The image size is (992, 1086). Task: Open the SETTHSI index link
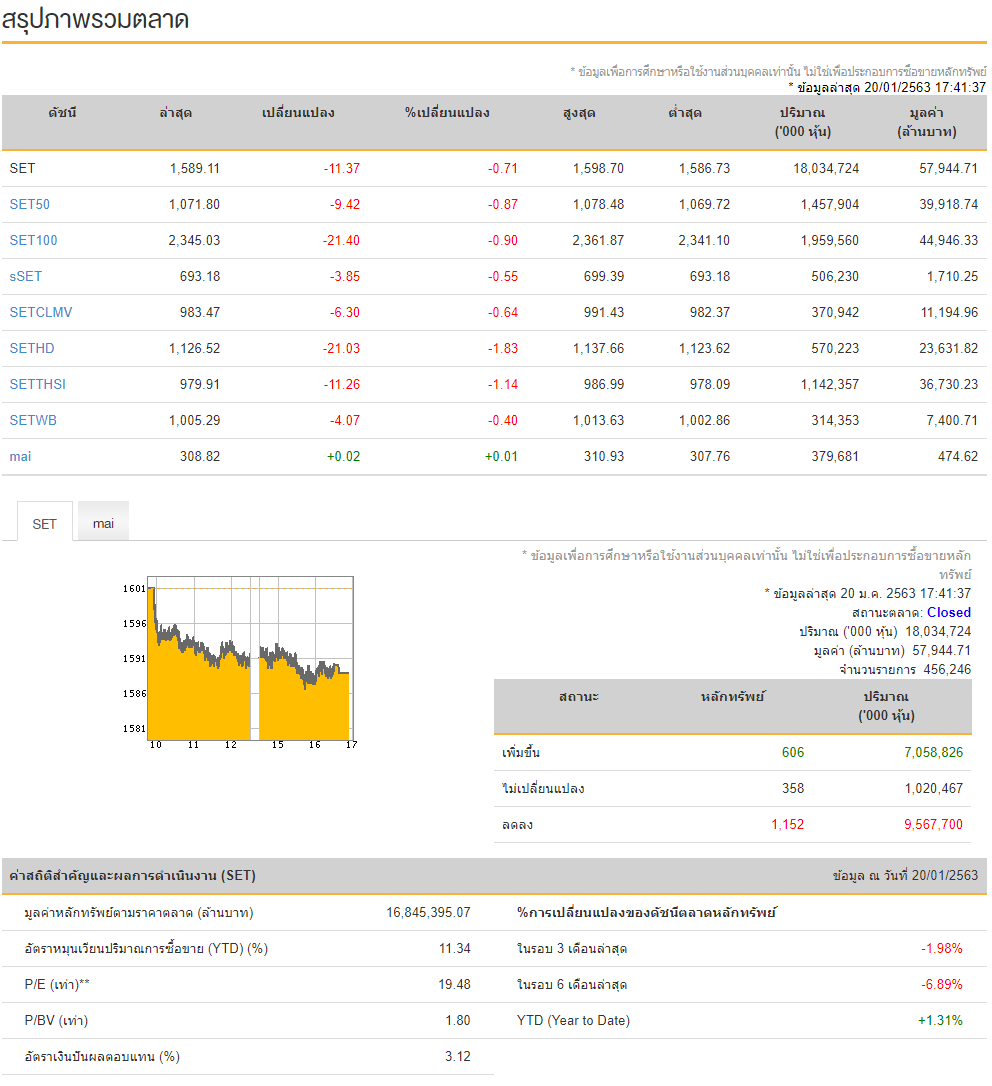(38, 385)
